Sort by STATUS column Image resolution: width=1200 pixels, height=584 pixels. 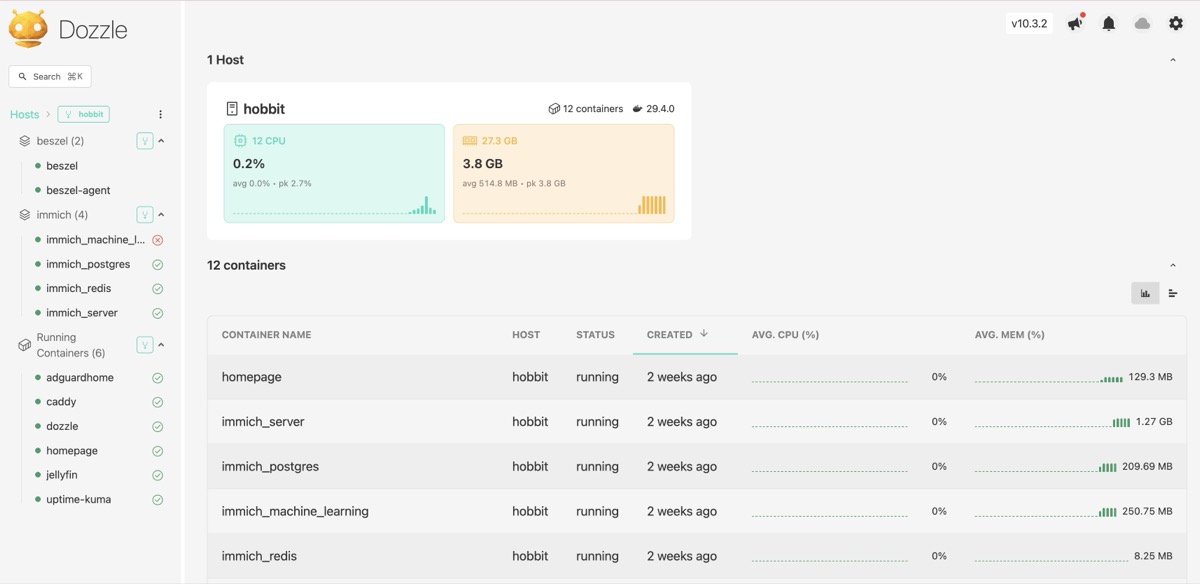point(595,335)
